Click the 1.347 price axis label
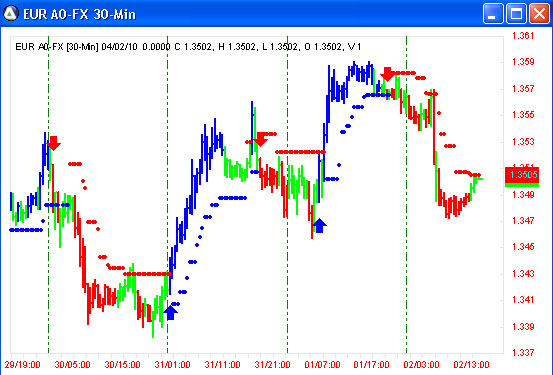The width and height of the screenshot is (553, 375). pyautogui.click(x=523, y=220)
